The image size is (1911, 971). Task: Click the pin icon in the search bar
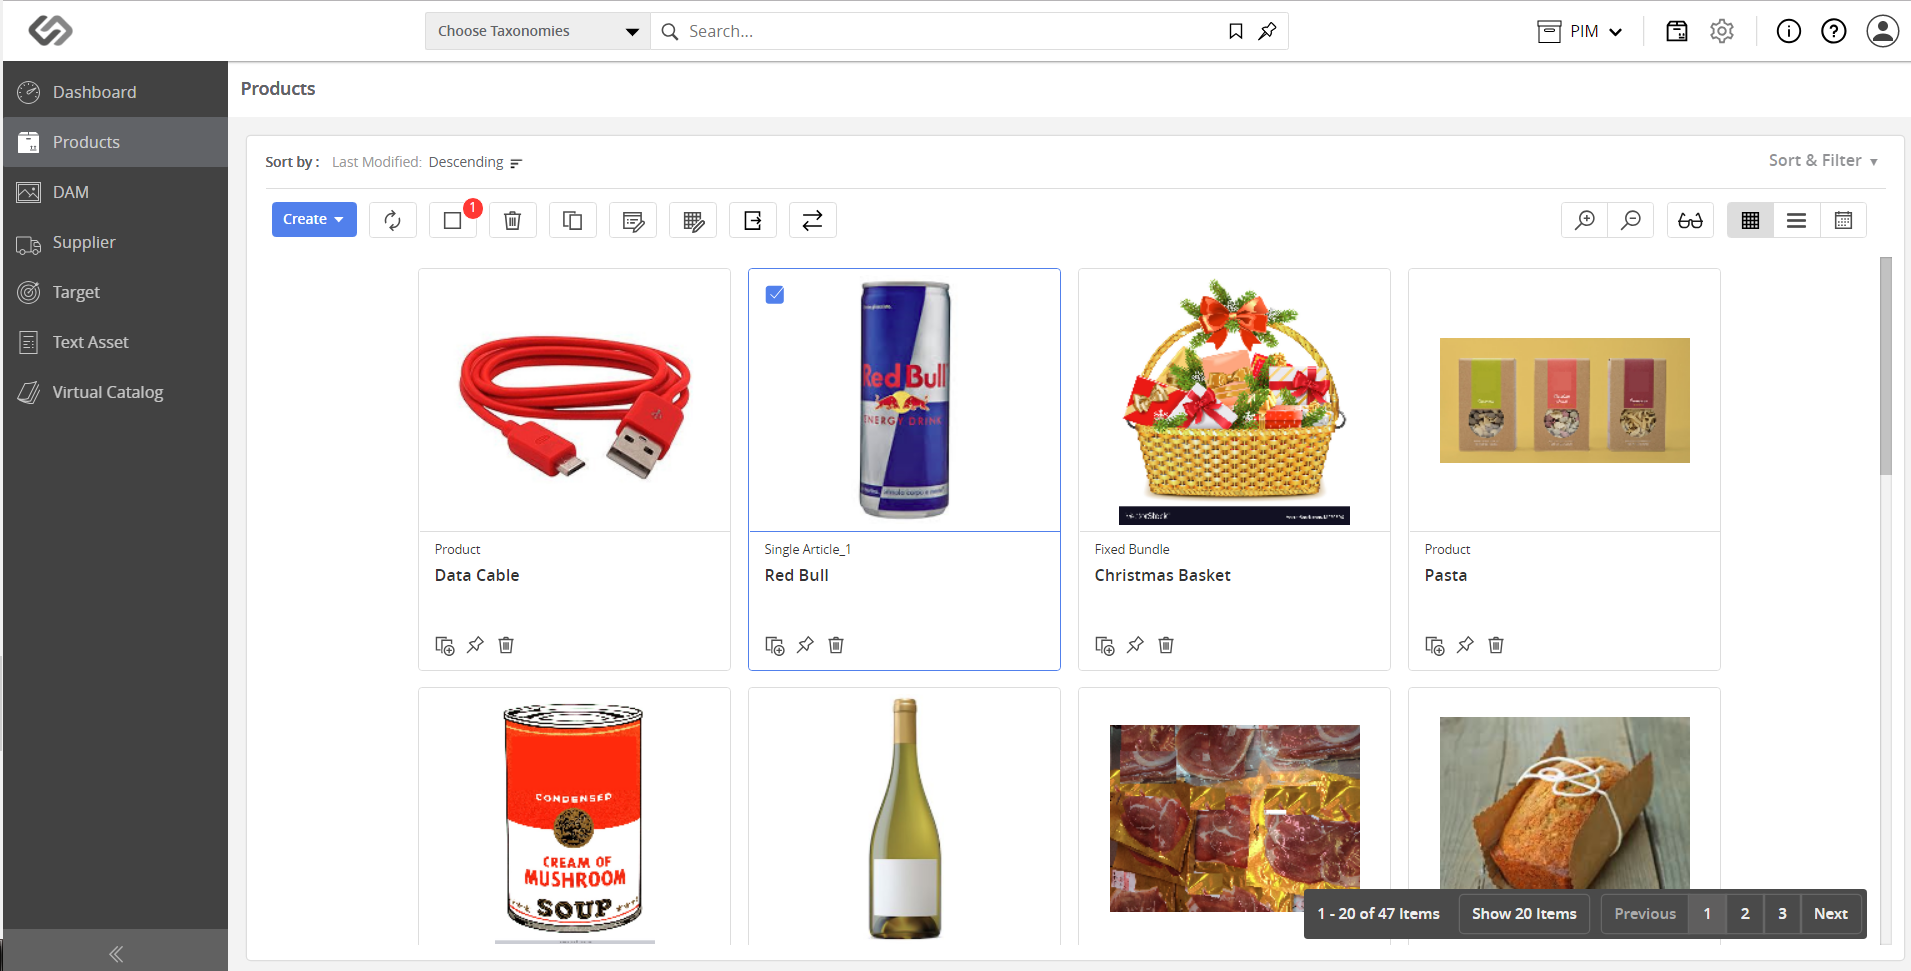1267,31
